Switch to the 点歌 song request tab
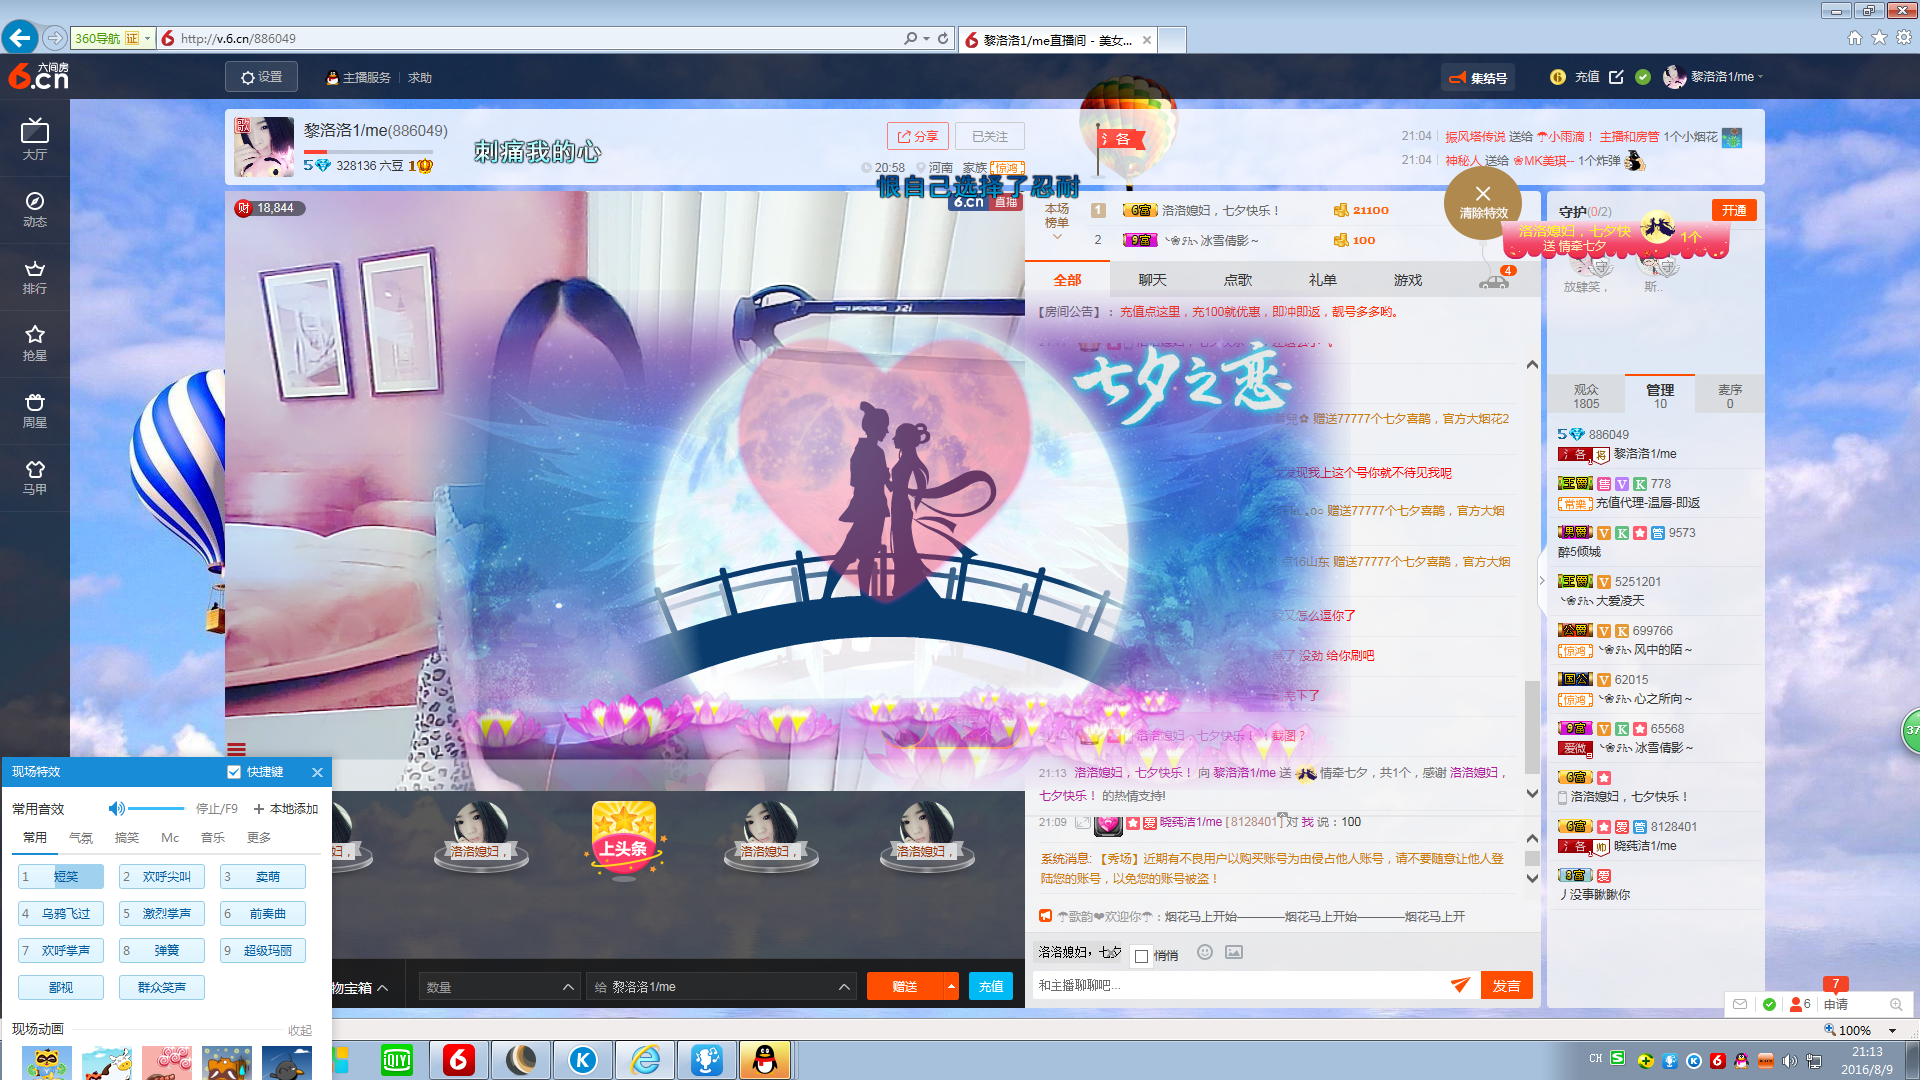Viewport: 1920px width, 1080px height. (1238, 280)
